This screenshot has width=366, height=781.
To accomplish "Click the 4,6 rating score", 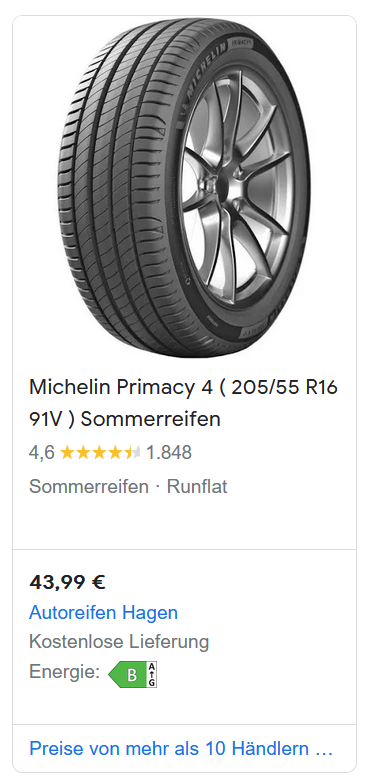I will [42, 453].
